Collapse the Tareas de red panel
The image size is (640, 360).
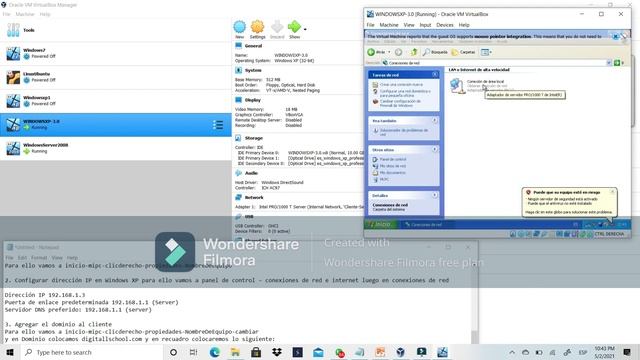435,75
